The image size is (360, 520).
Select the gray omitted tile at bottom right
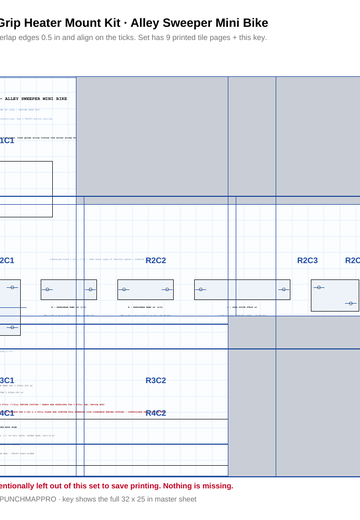point(318,413)
